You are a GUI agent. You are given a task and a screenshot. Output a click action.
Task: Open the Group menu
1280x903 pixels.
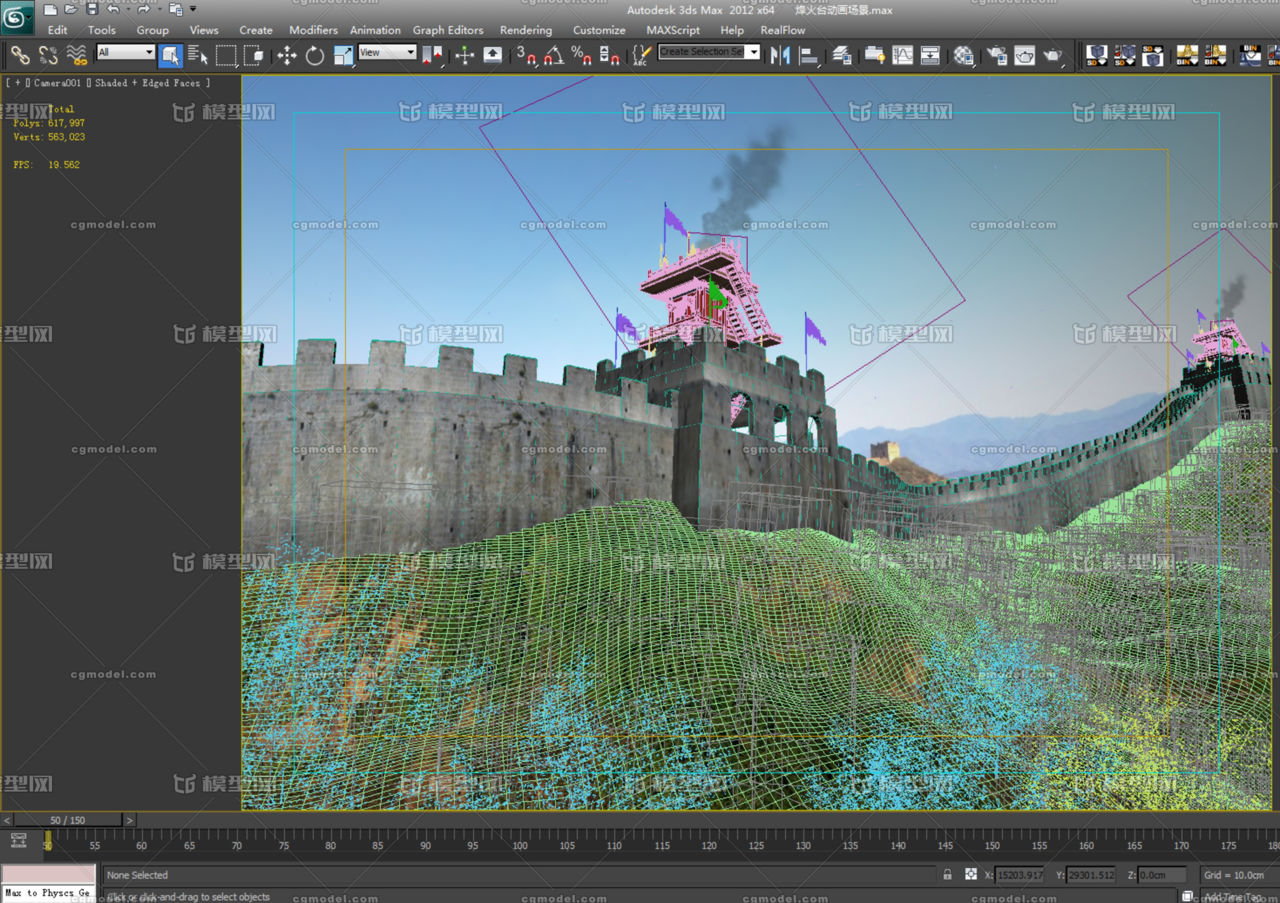tap(153, 30)
